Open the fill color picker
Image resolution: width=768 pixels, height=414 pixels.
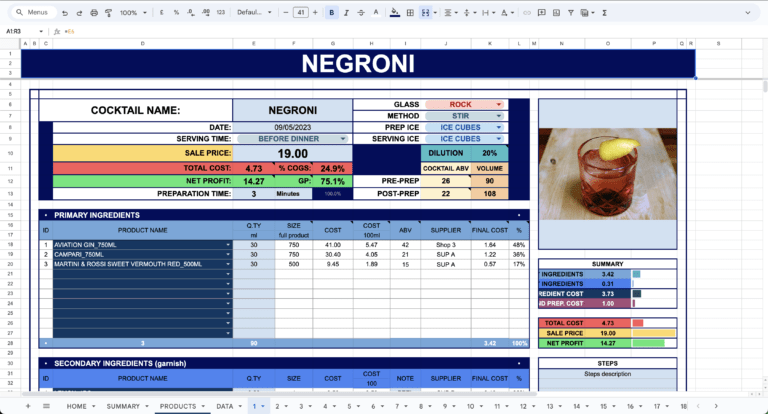395,13
